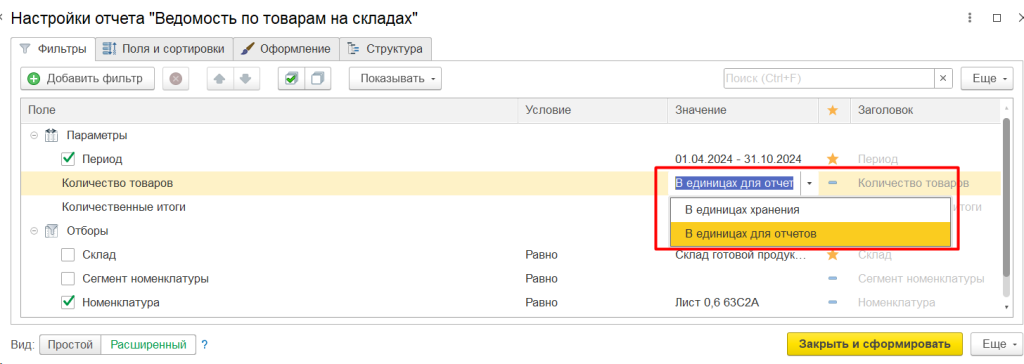This screenshot has width=1024, height=364.
Task: Click the Поле column header
Action: [x=270, y=110]
